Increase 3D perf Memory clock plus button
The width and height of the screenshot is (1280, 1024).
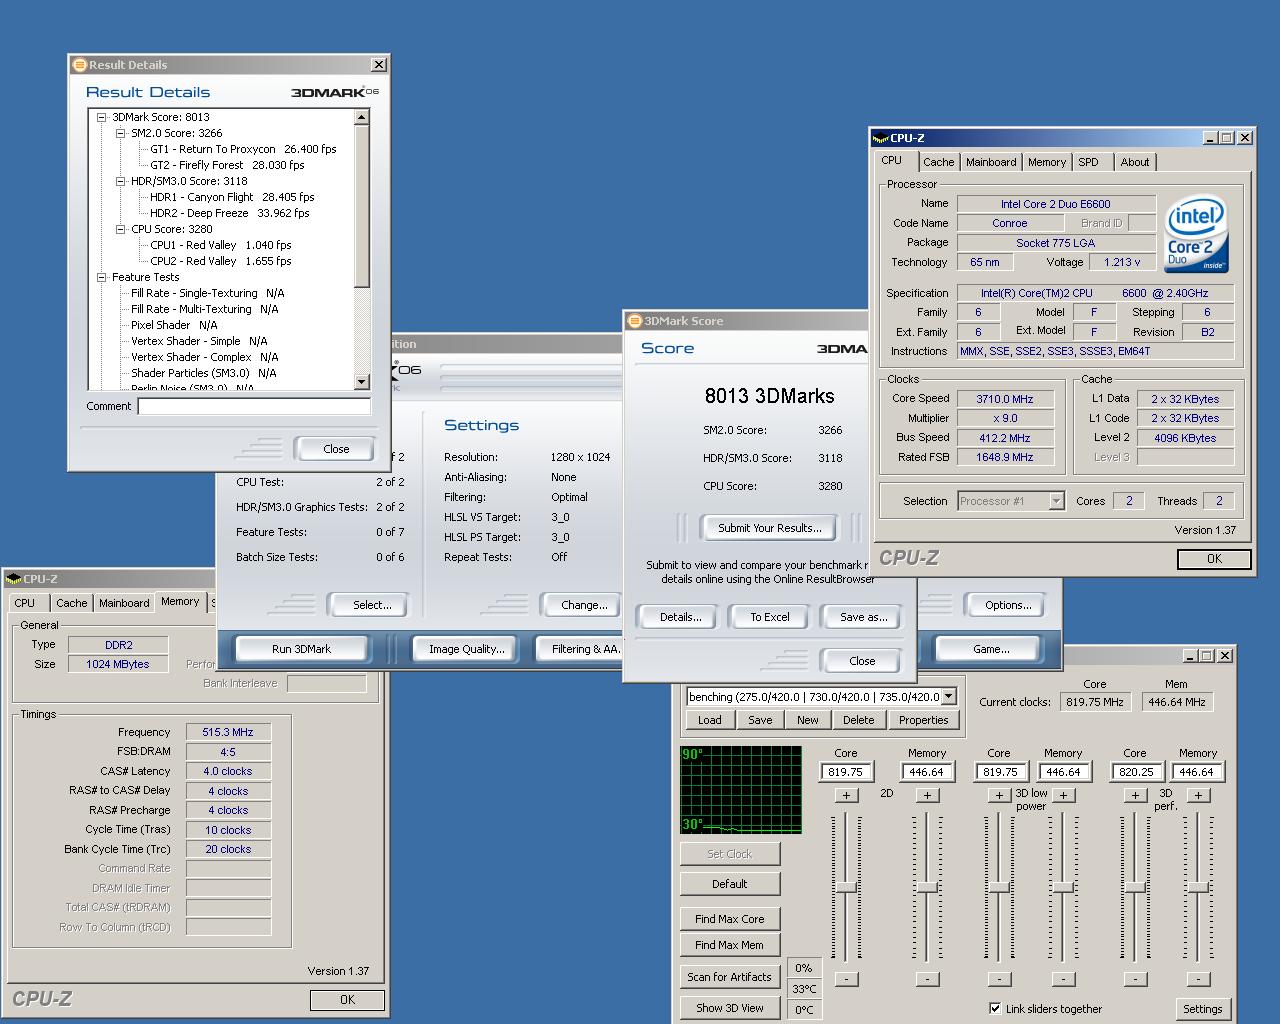pyautogui.click(x=1198, y=795)
